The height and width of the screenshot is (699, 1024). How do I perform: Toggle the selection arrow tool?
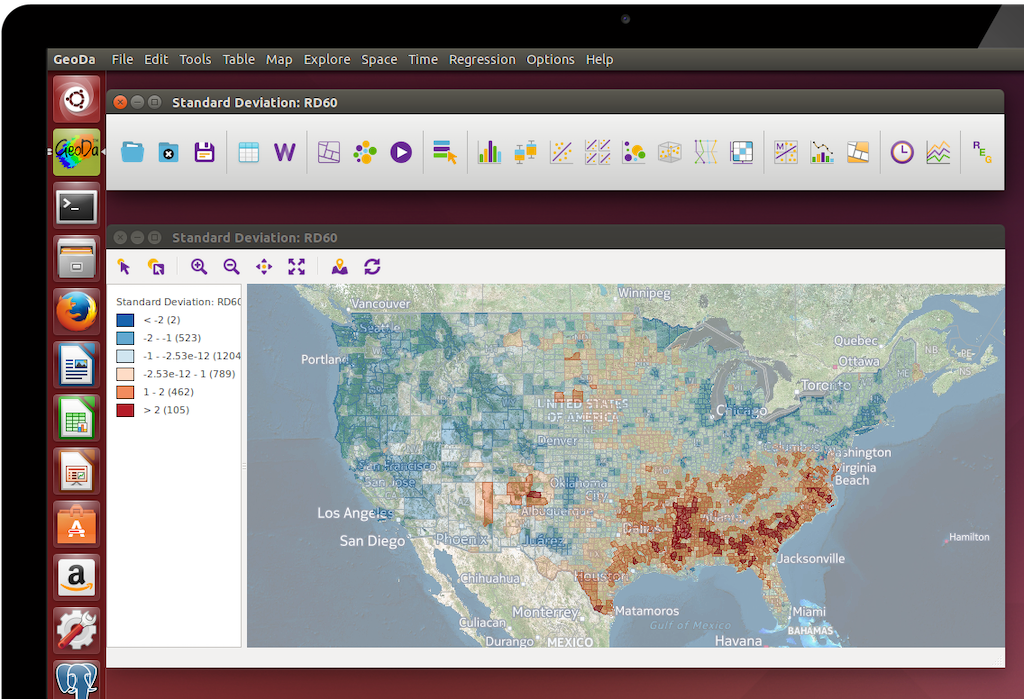coord(123,266)
